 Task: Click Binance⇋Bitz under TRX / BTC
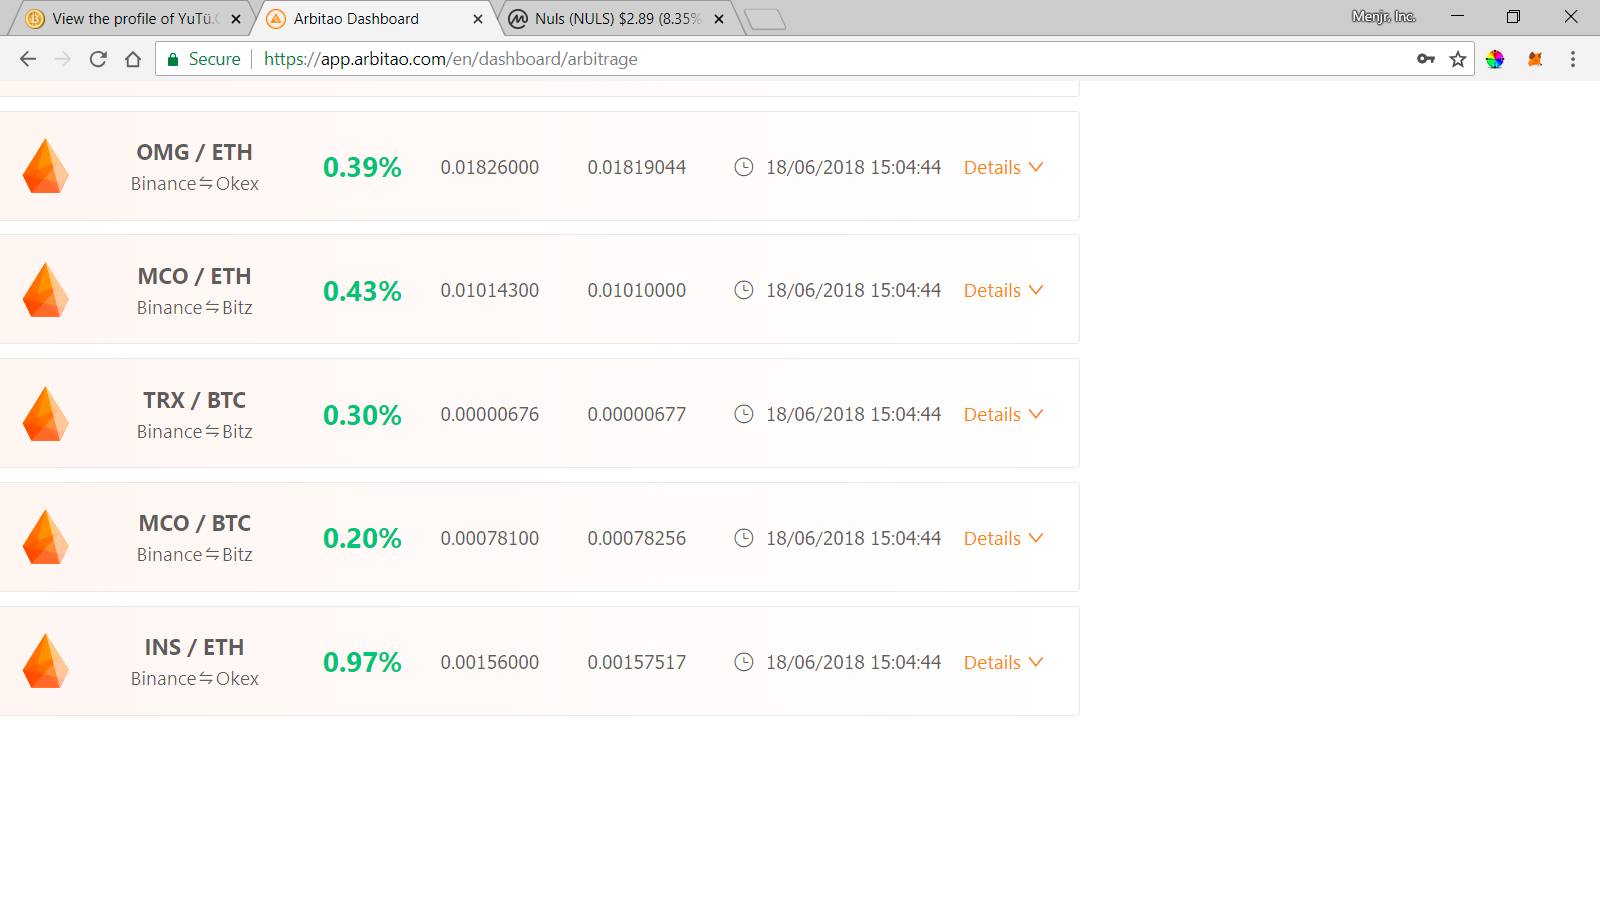[x=195, y=432]
